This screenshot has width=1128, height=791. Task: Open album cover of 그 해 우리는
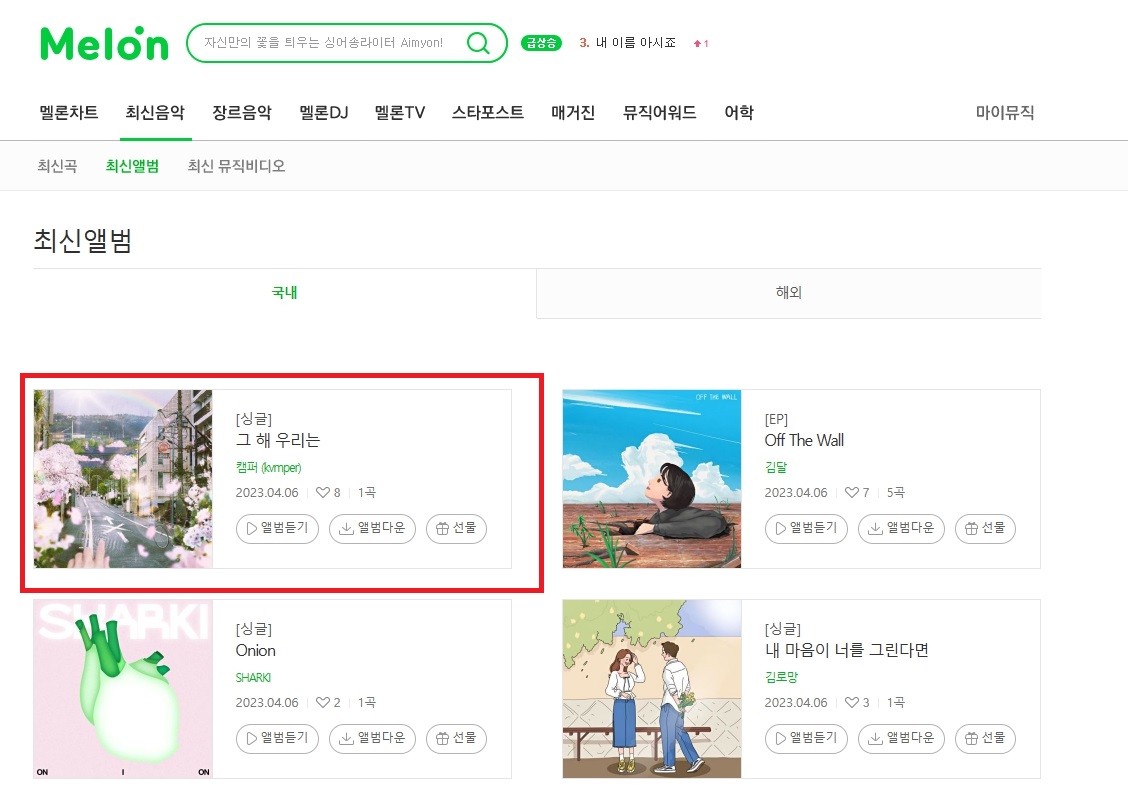123,479
